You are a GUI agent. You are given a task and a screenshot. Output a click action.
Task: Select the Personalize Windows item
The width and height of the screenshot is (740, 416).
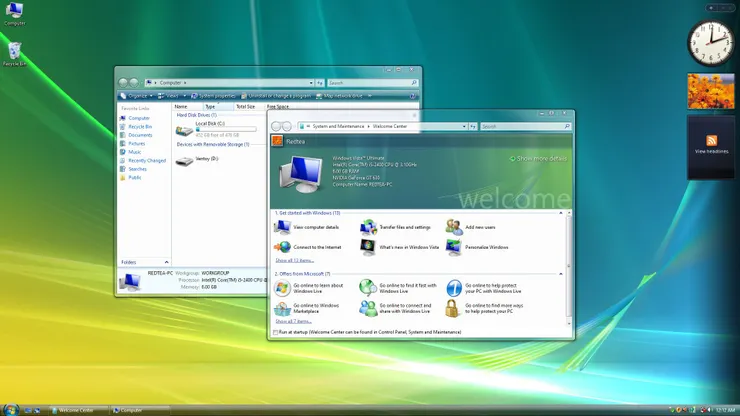click(x=477, y=247)
